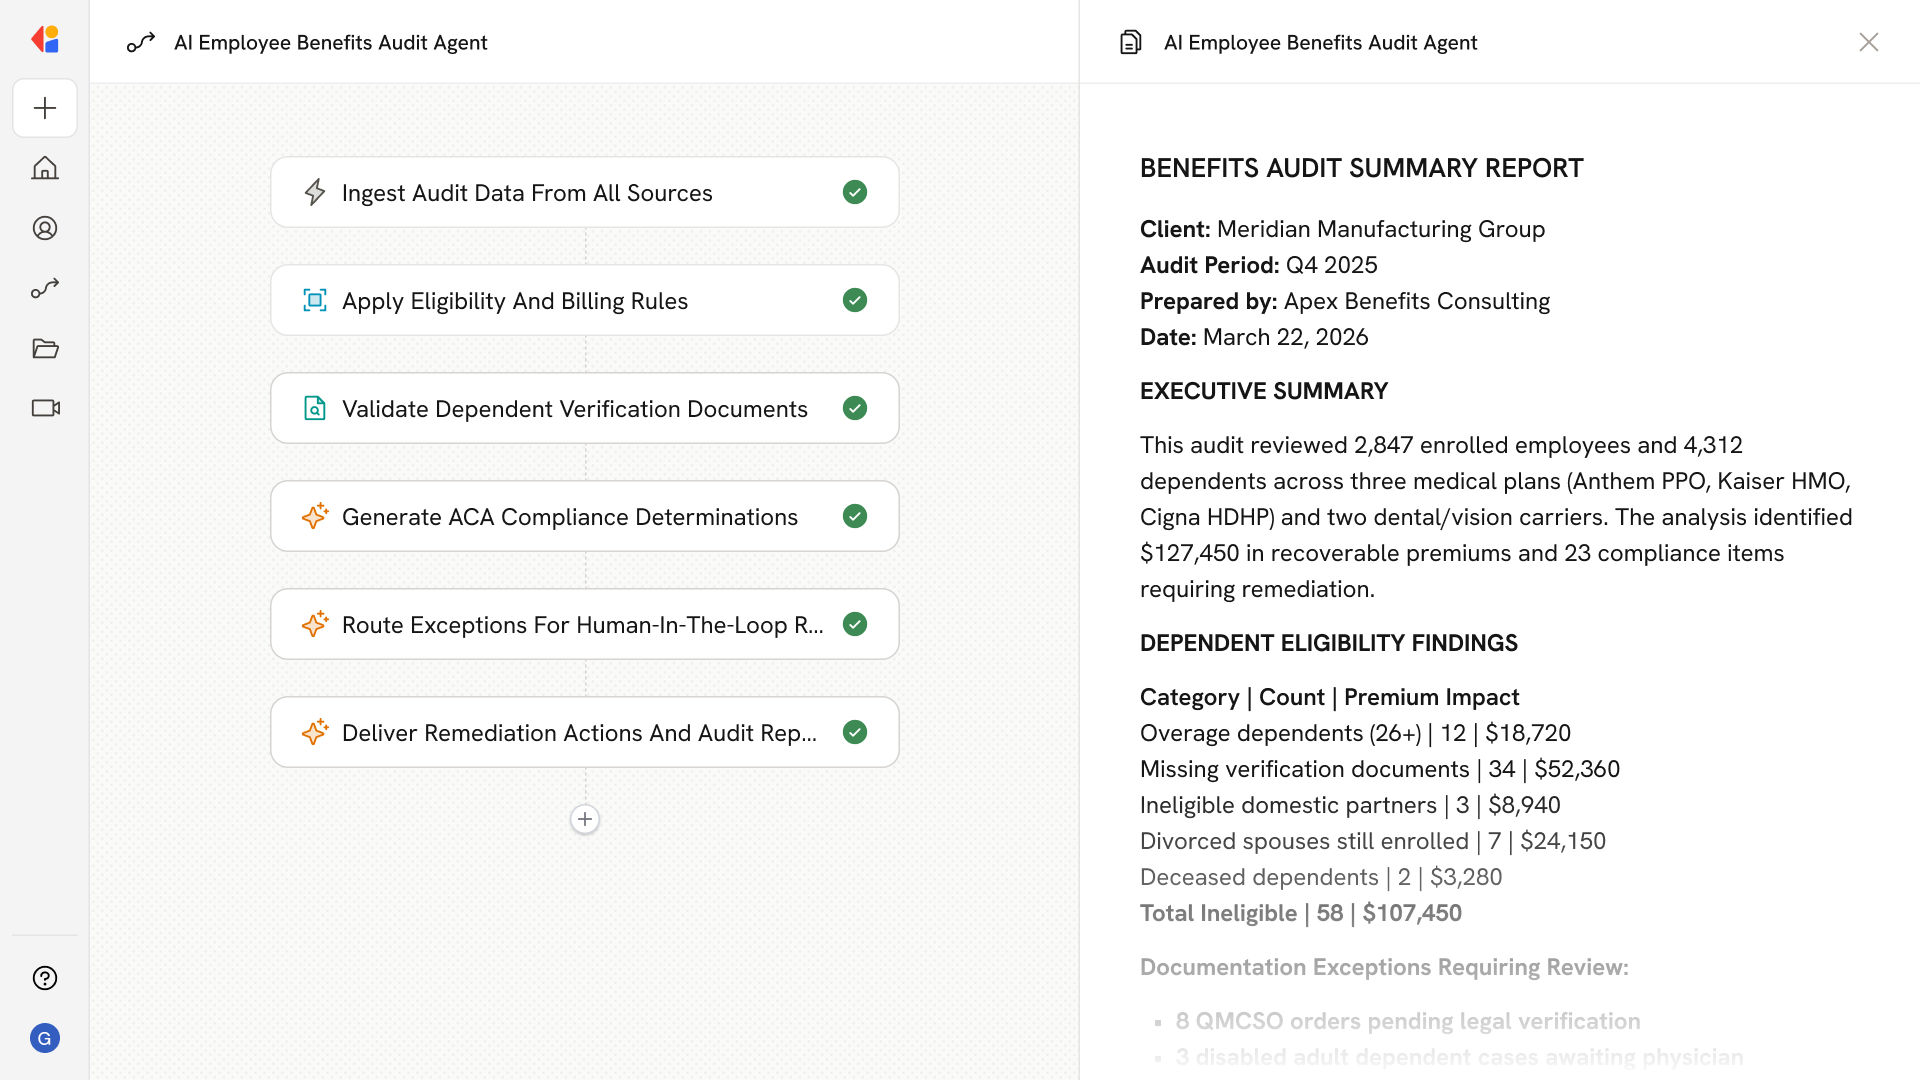Click green checkmark on Ingest Audit Data step
Image resolution: width=1920 pixels, height=1080 pixels.
click(855, 192)
